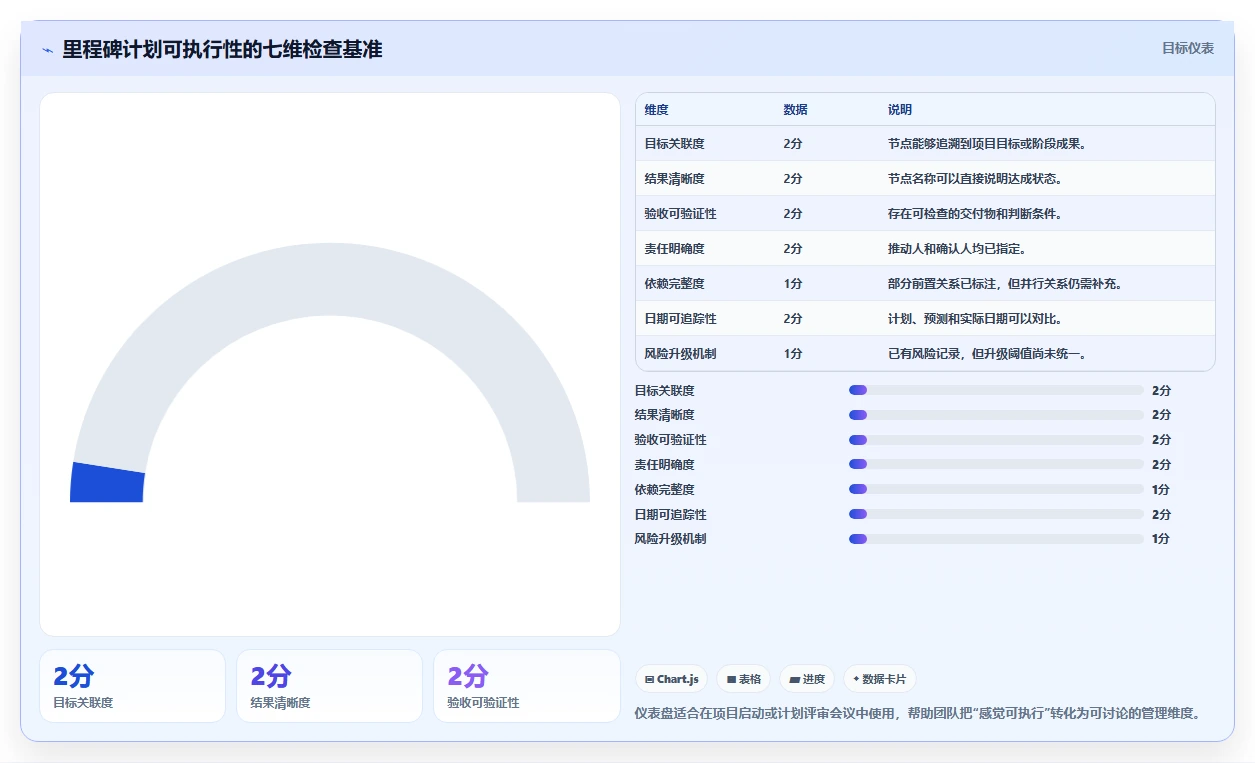Viewport: 1255px width, 763px height.
Task: Click the dashboard title 里程碑计划可执行性的七维检查基准
Action: pos(222,49)
